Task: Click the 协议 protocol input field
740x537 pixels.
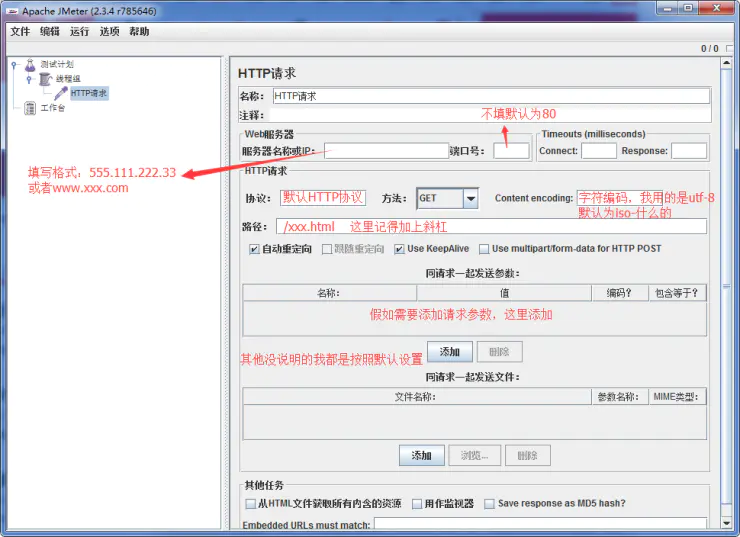Action: [323, 198]
